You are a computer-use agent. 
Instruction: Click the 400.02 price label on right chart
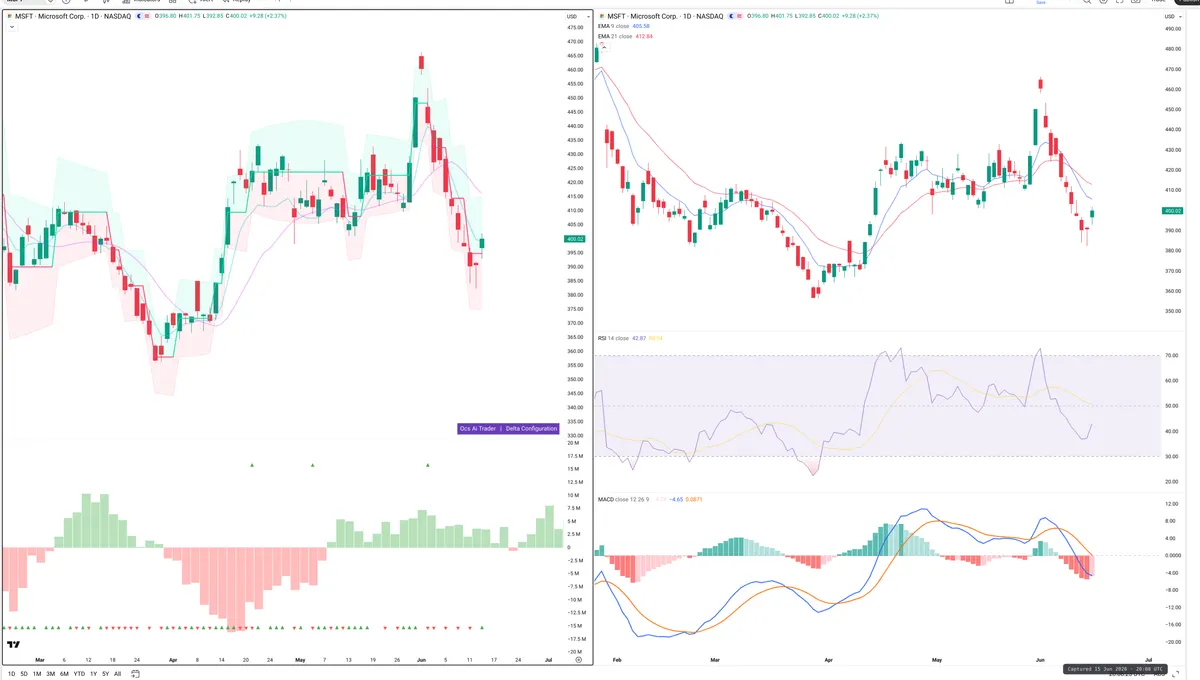1173,211
